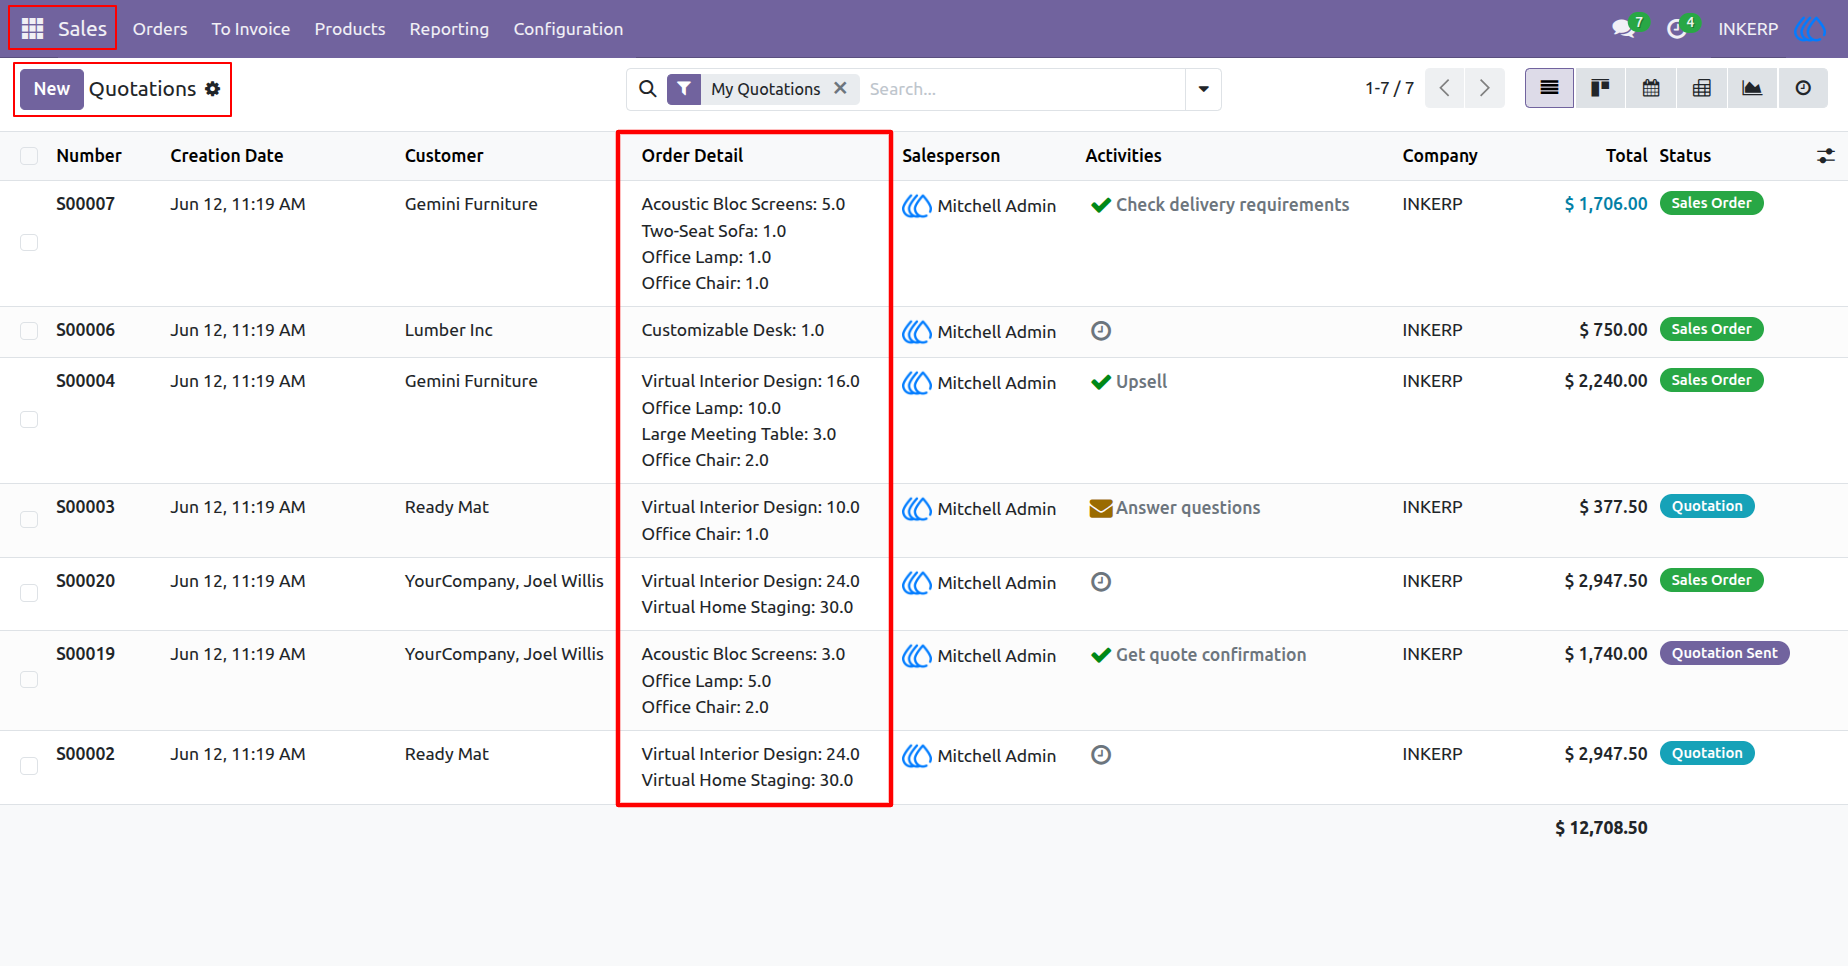Toggle the select all rows checkbox
Viewport: 1848px width, 966px height.
(x=29, y=156)
